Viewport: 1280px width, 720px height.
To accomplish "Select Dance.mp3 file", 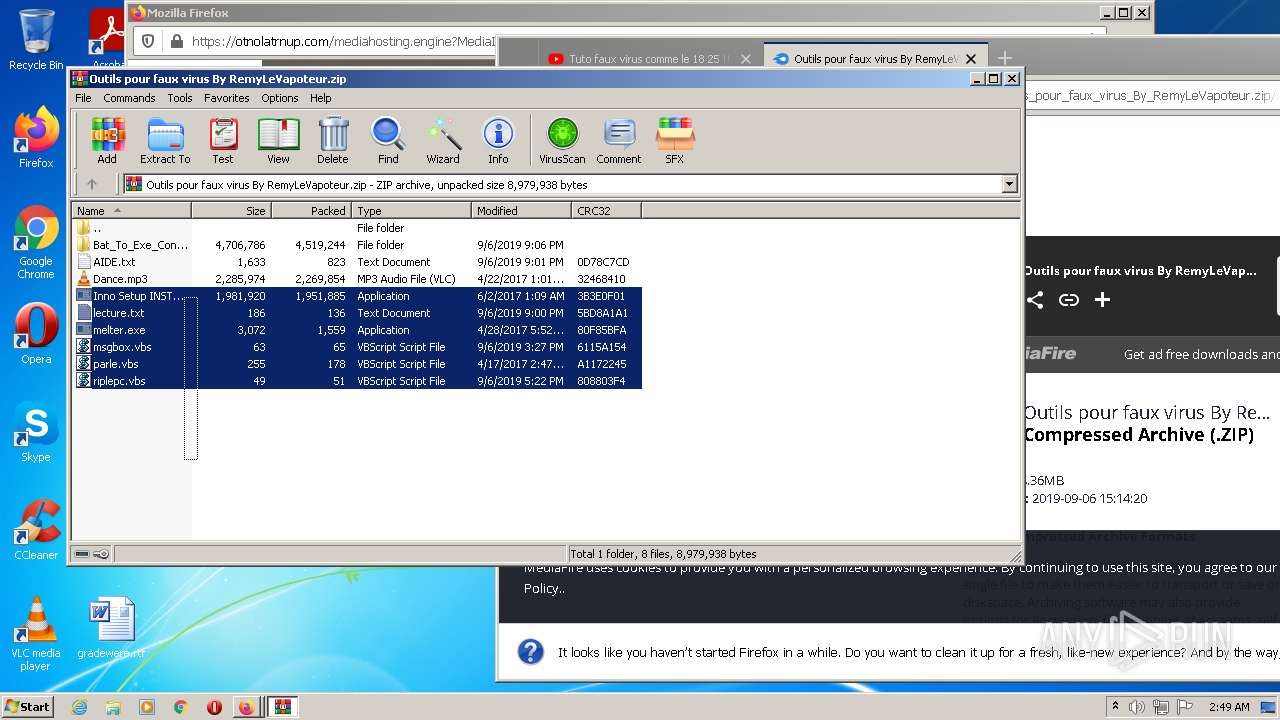I will pos(357,279).
